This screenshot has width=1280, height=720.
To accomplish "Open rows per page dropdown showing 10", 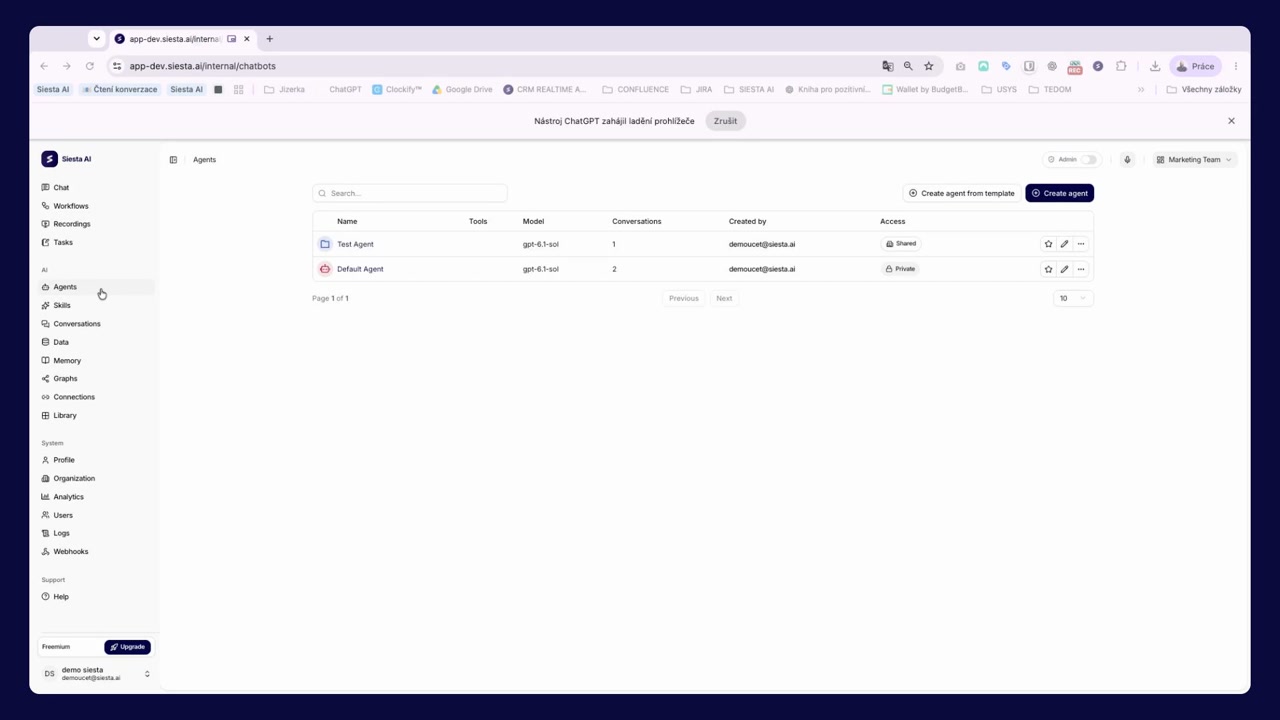I will (1072, 298).
